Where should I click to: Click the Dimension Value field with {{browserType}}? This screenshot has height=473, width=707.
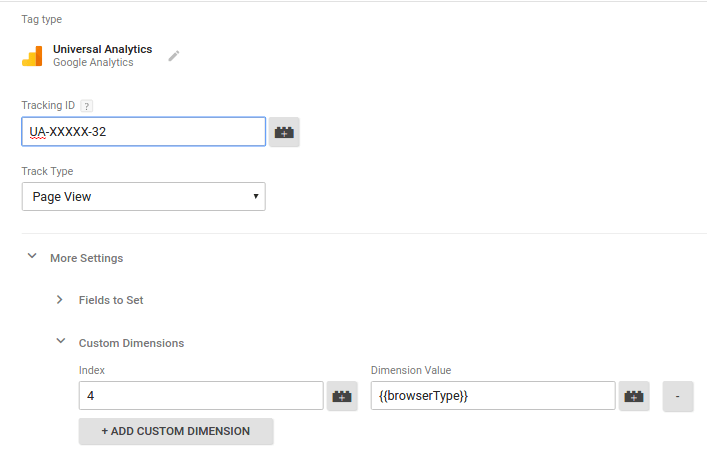coord(493,395)
